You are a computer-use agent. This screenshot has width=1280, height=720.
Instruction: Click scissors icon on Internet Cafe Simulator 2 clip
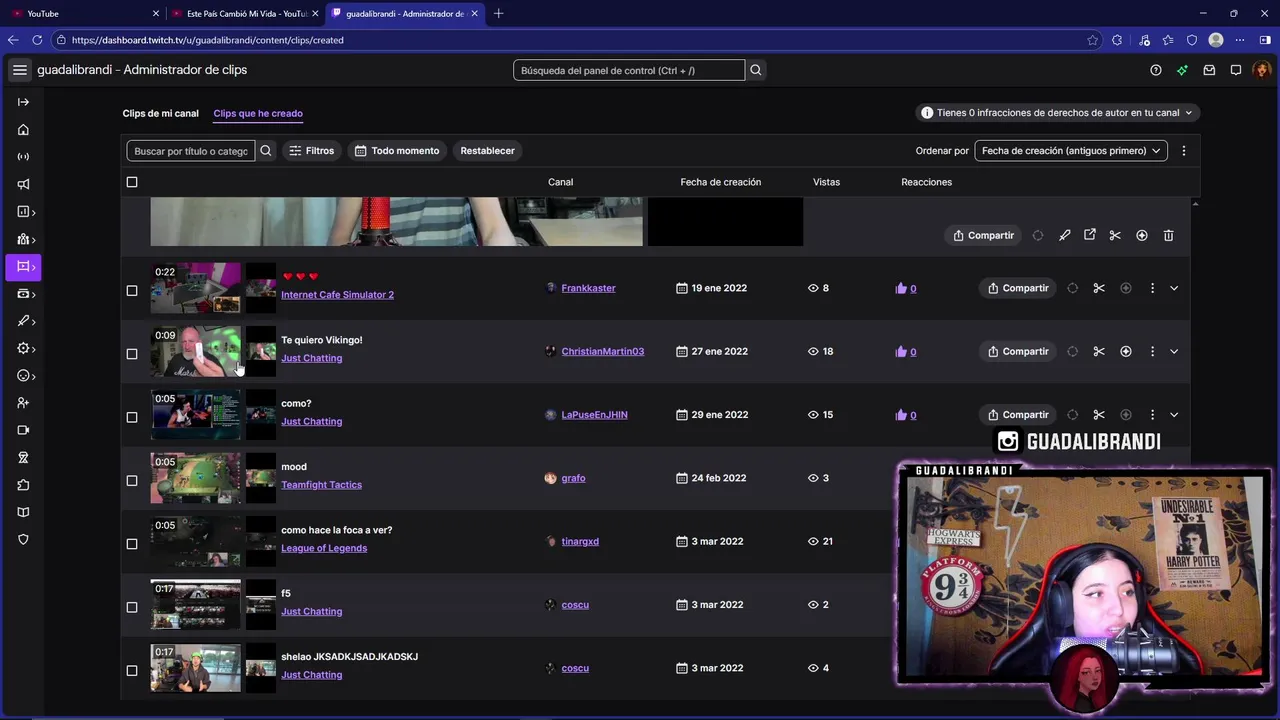(1099, 288)
